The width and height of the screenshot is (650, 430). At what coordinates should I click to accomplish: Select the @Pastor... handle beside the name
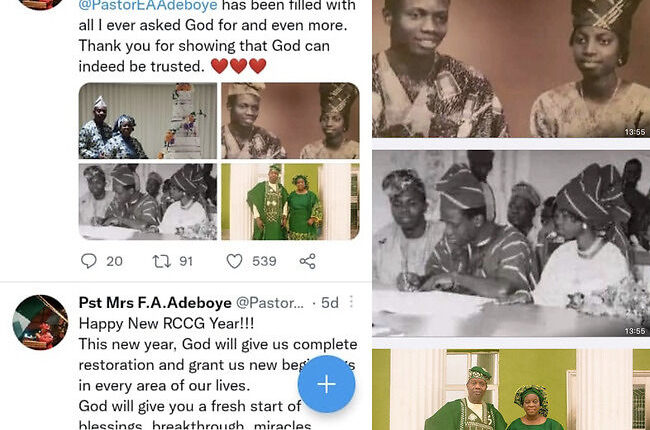270,303
